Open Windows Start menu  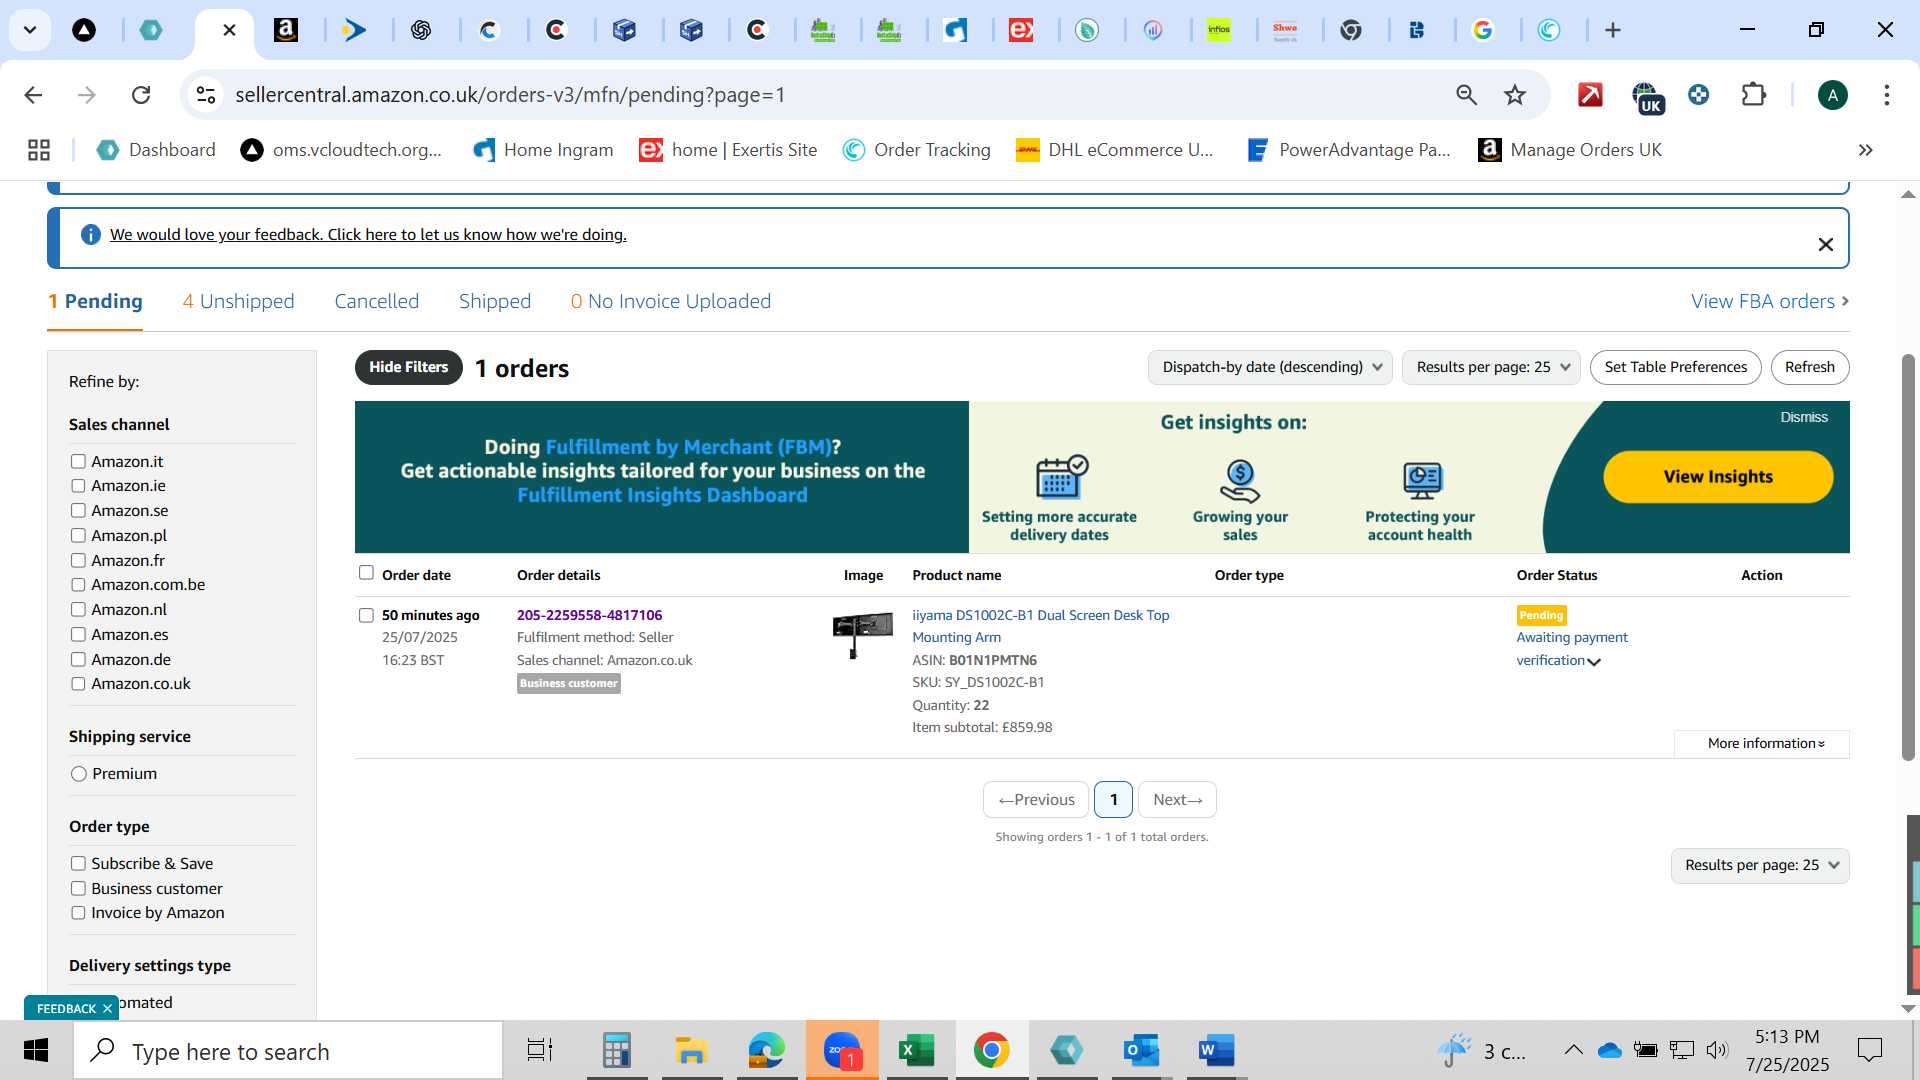[x=36, y=1051]
